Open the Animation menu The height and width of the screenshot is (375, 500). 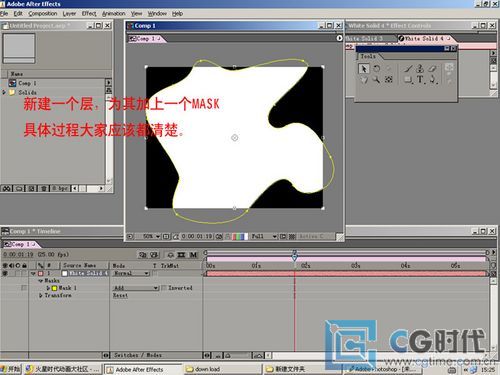114,14
